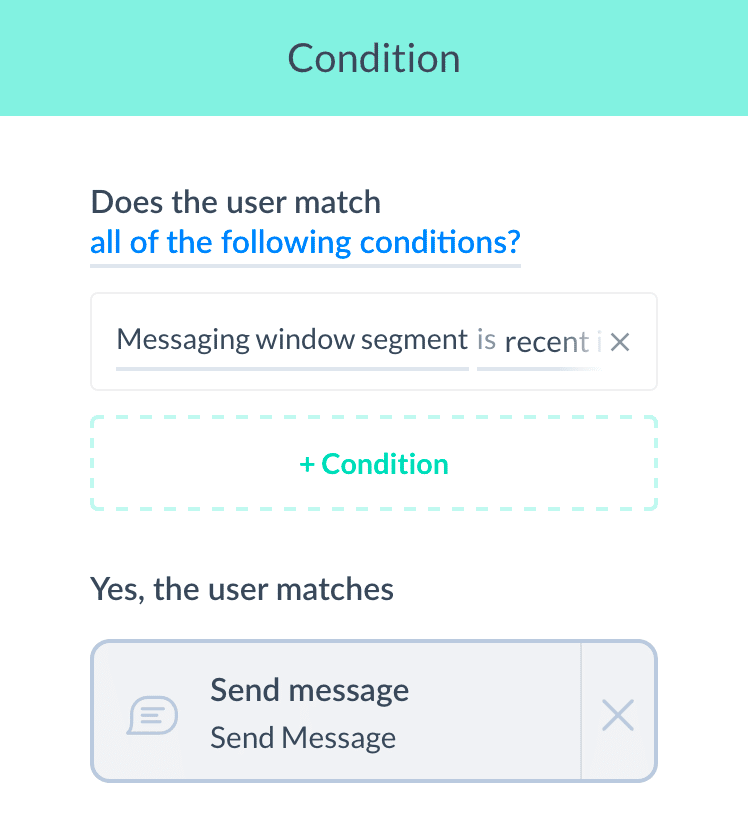The width and height of the screenshot is (748, 836).
Task: Open the Send message step card
Action: [336, 711]
